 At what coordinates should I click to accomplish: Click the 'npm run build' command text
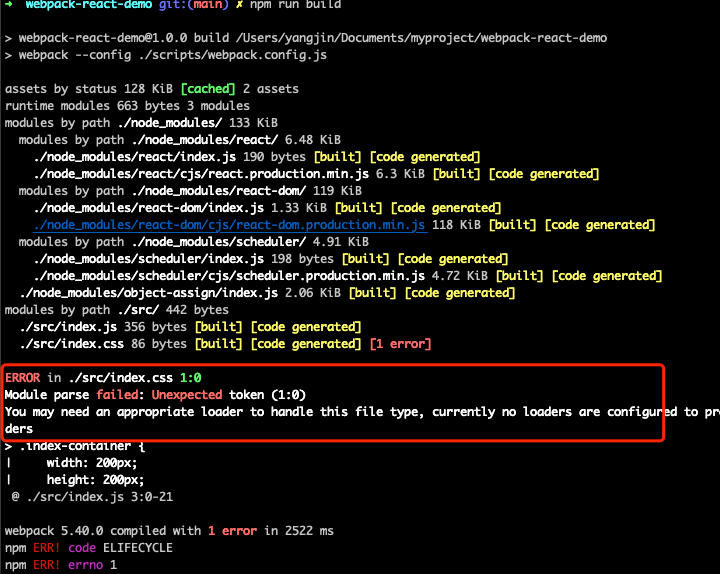coord(295,5)
